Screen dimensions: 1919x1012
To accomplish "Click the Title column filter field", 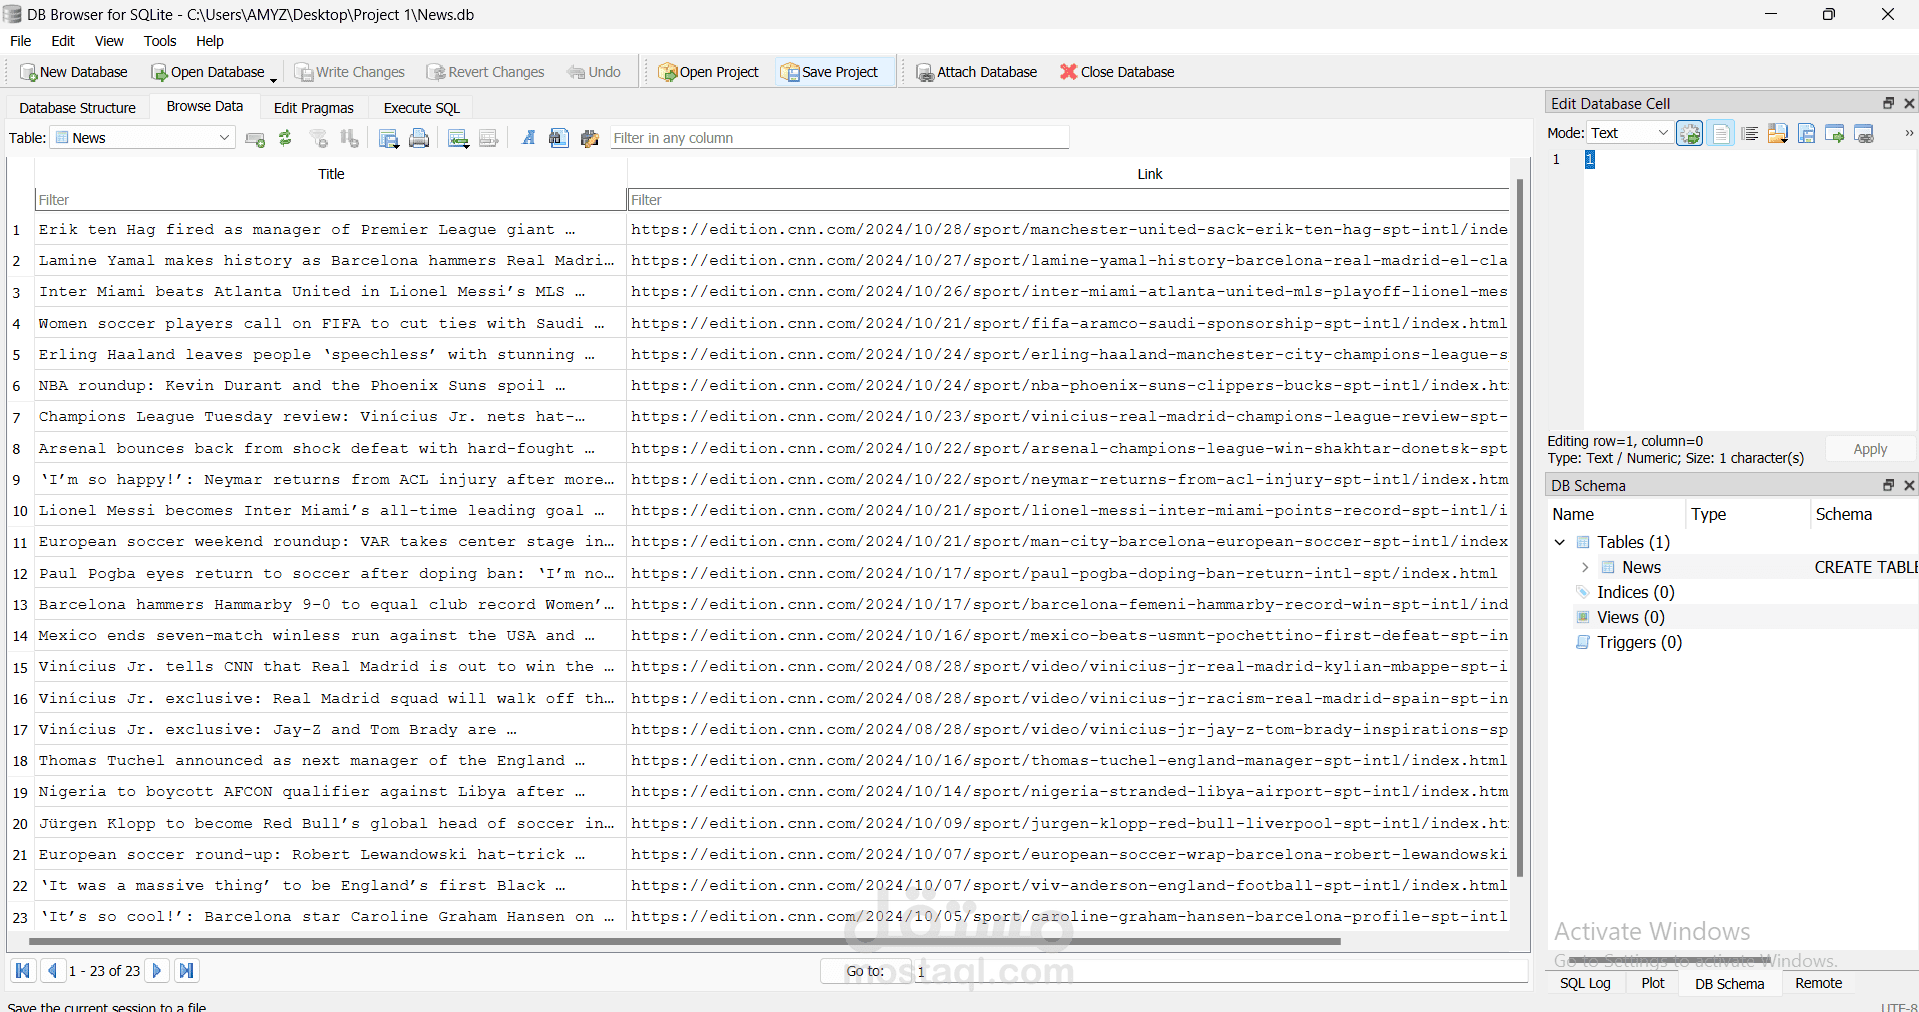I will 330,200.
